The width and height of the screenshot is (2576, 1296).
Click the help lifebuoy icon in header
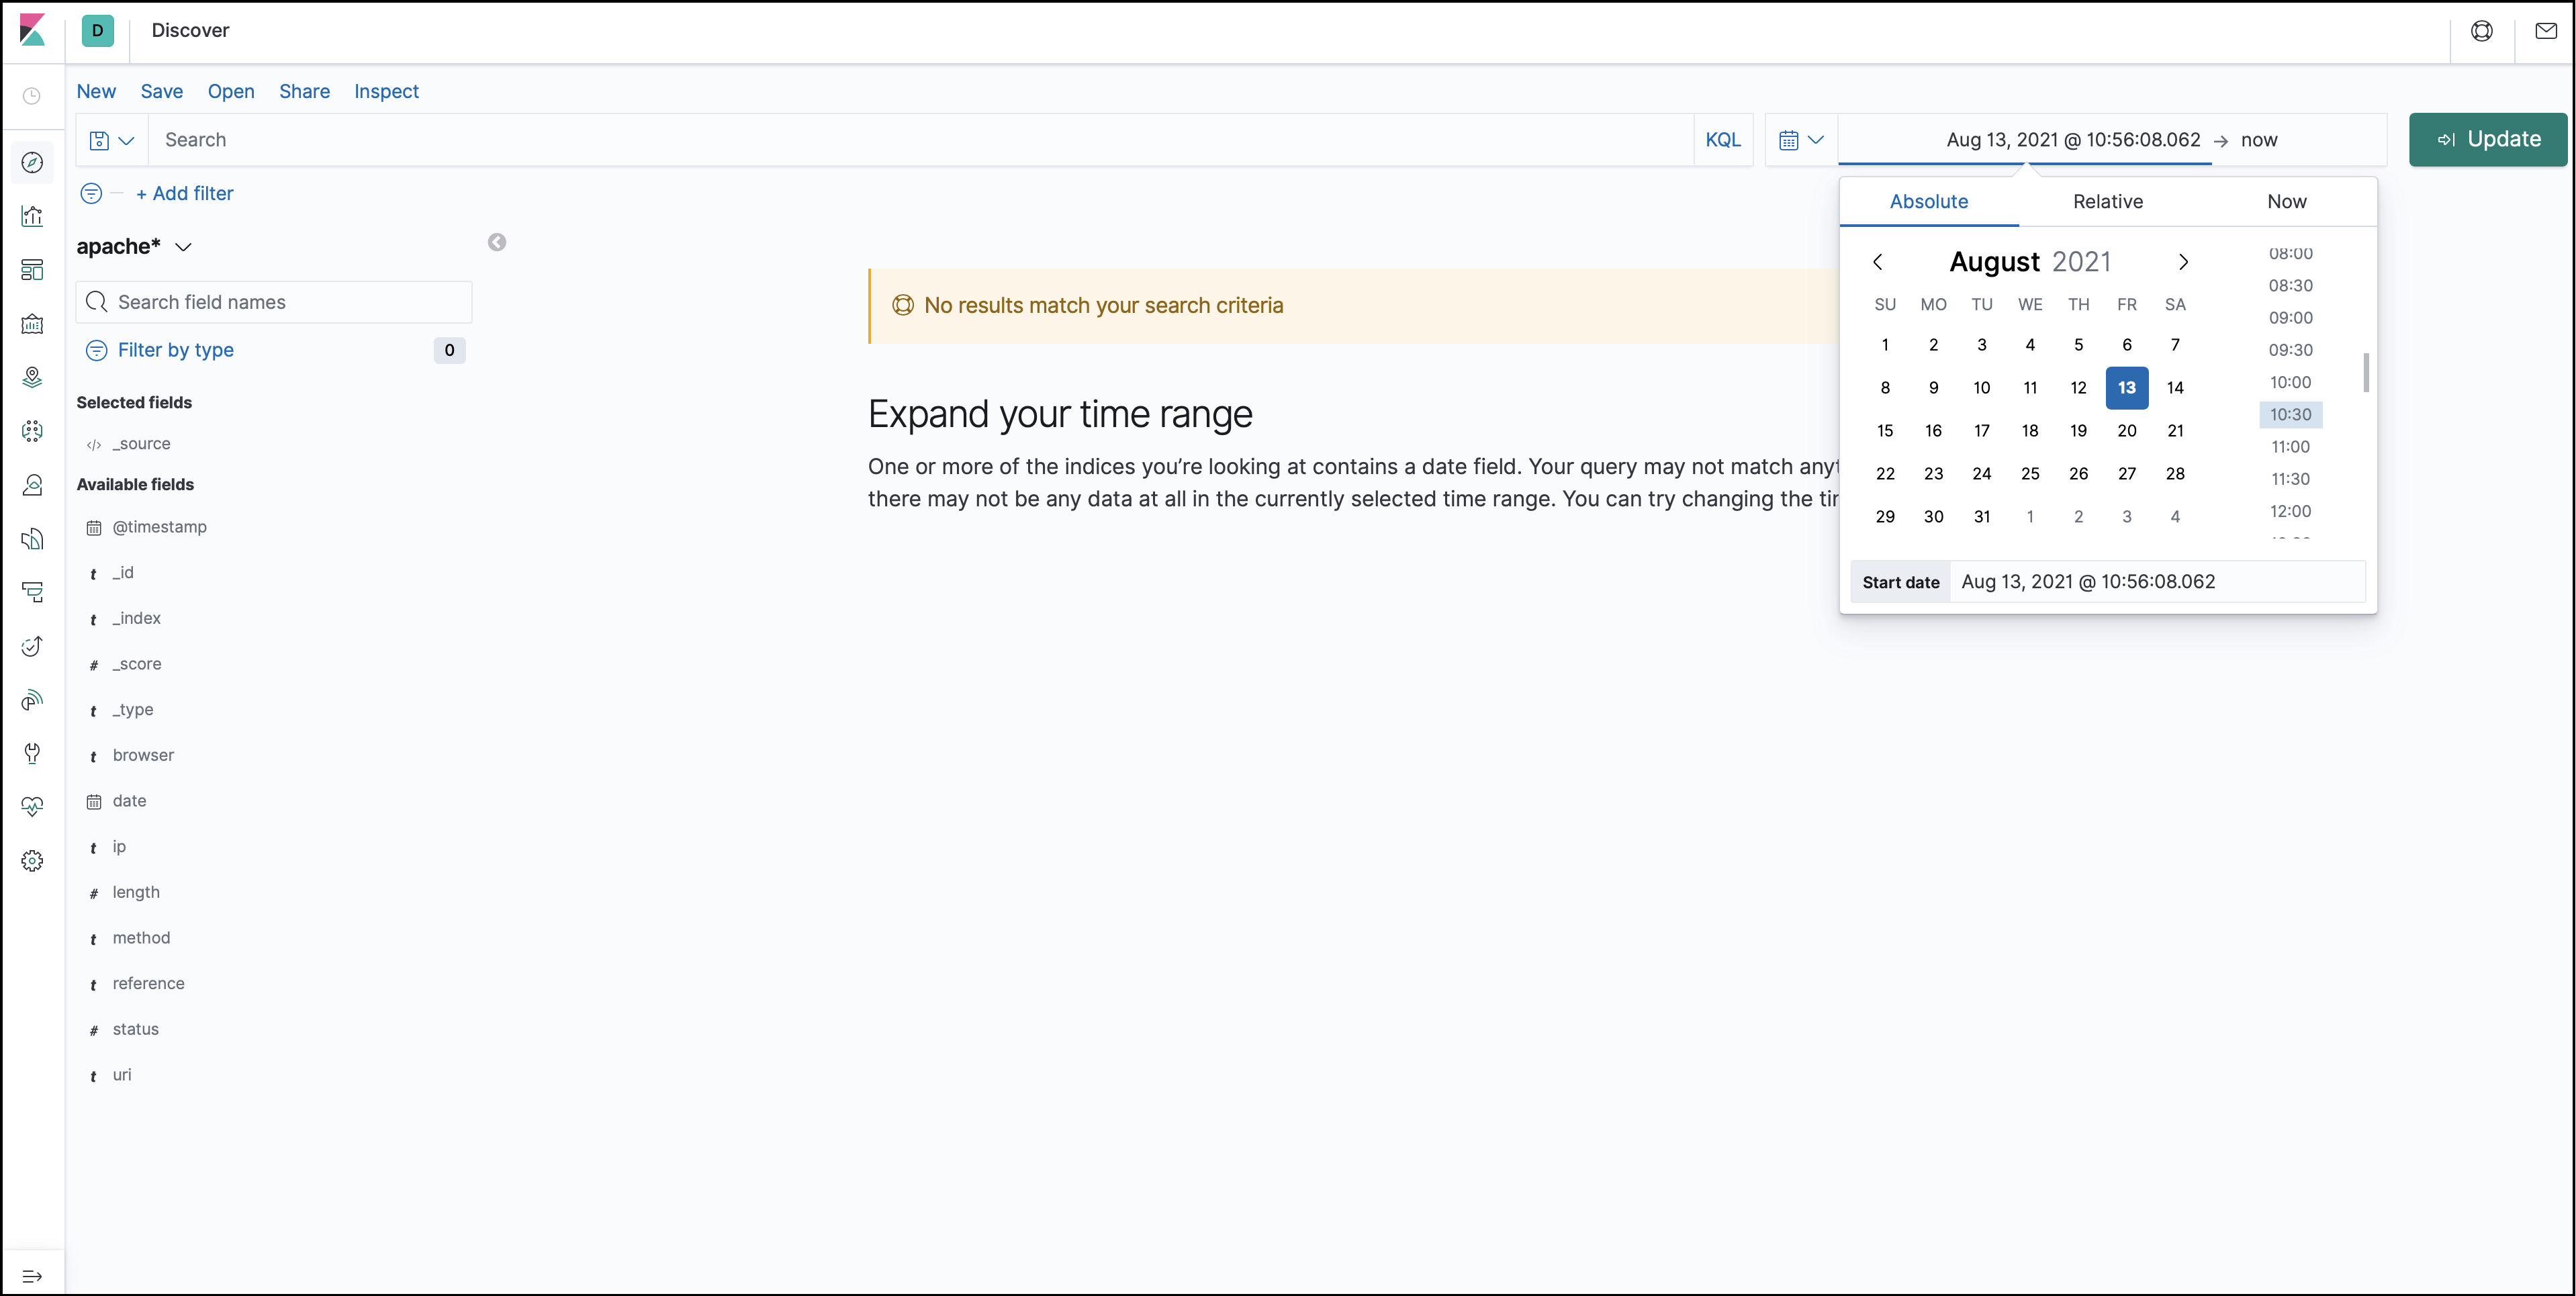[2482, 31]
